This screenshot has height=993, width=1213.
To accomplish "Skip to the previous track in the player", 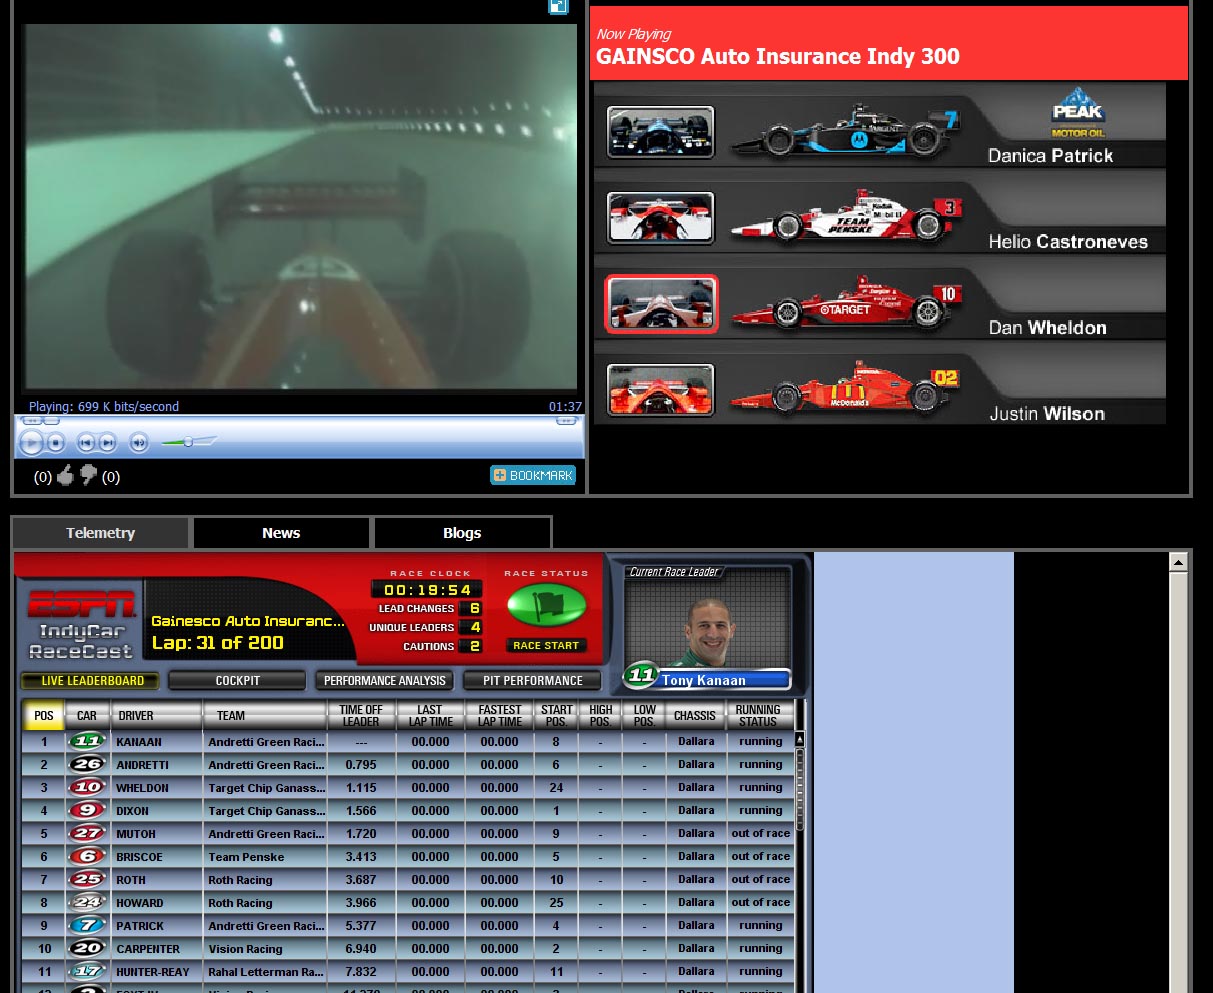I will (x=86, y=442).
